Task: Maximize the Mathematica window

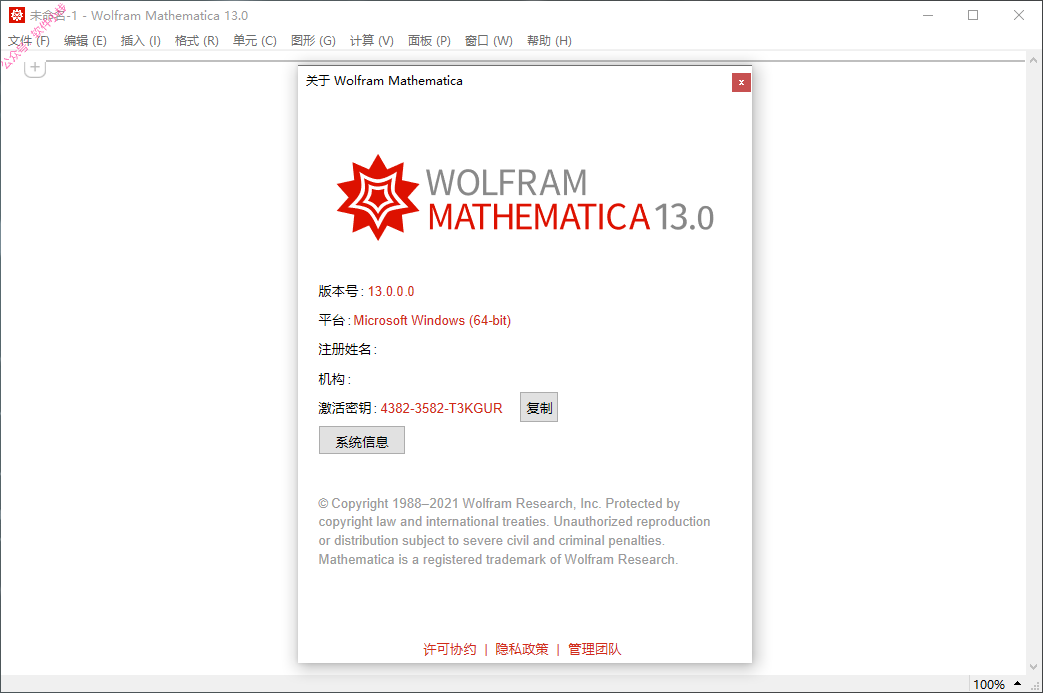Action: coord(973,15)
